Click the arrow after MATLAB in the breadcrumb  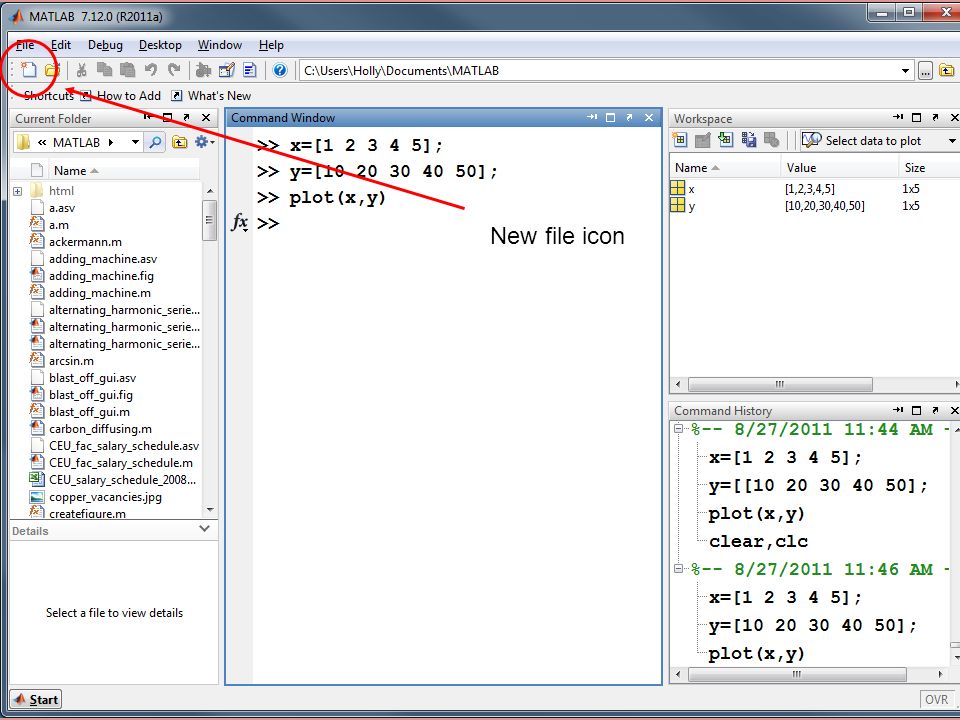(x=111, y=143)
